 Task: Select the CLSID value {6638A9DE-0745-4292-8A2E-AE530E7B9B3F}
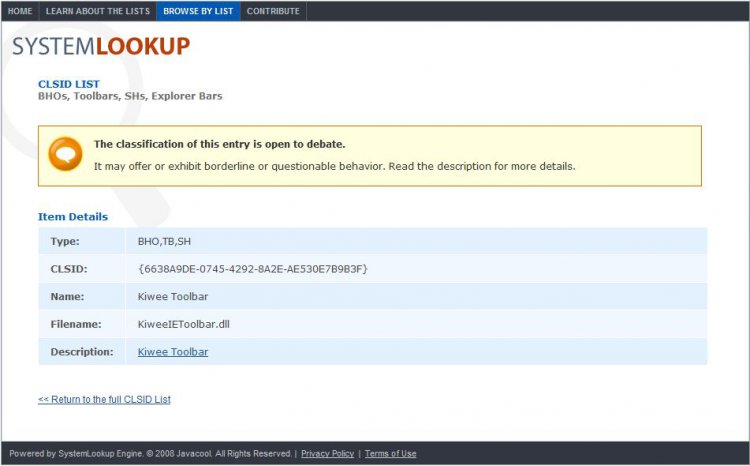(253, 269)
